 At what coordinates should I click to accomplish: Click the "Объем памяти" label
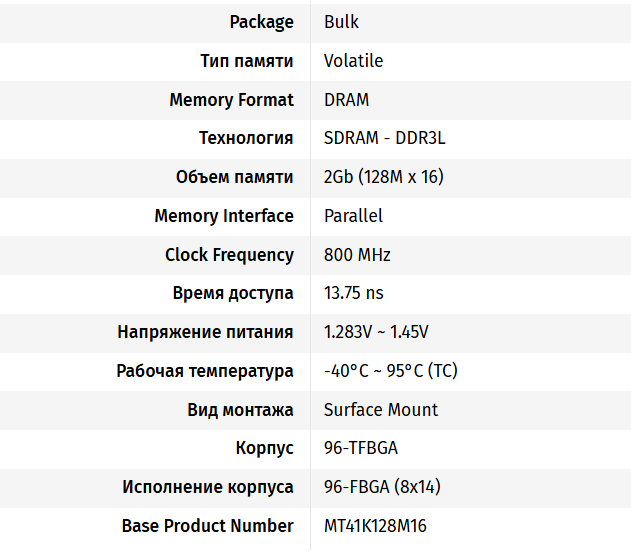[234, 177]
